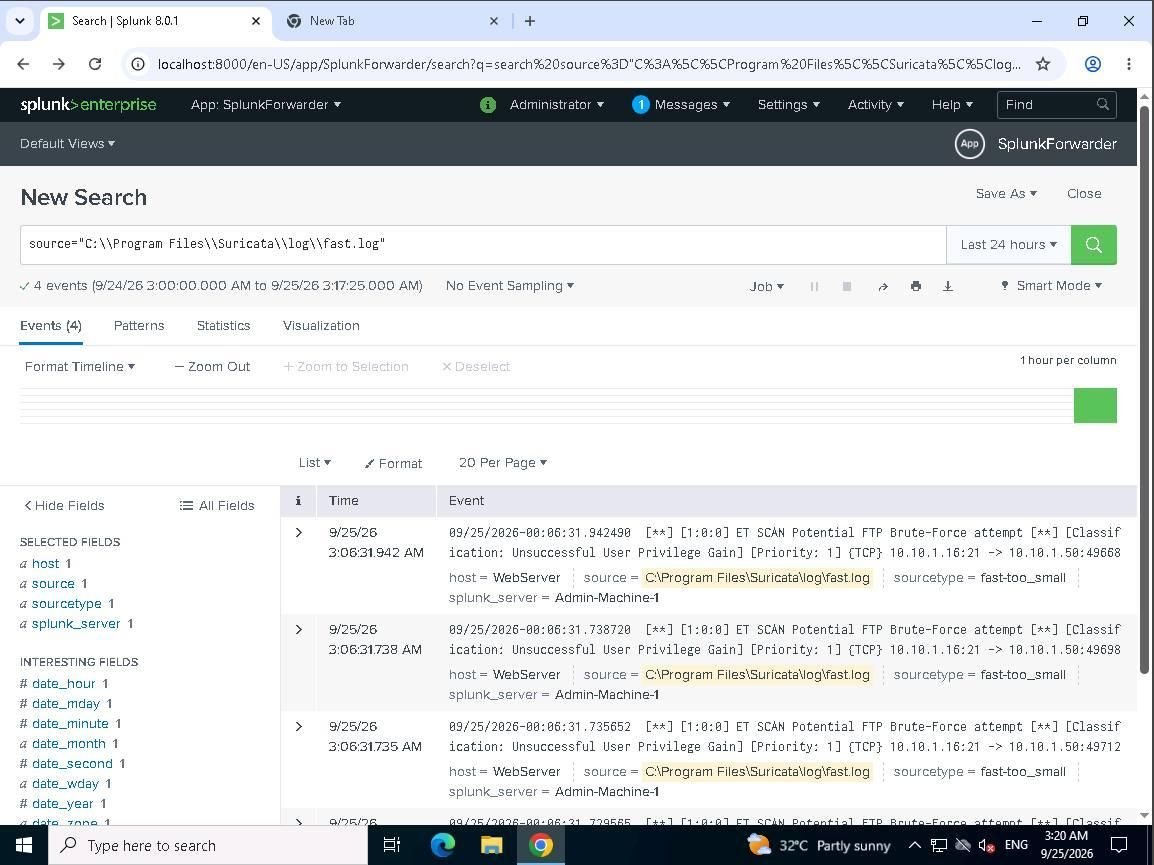Click the green timeline bar
The height and width of the screenshot is (865, 1154).
[1095, 406]
